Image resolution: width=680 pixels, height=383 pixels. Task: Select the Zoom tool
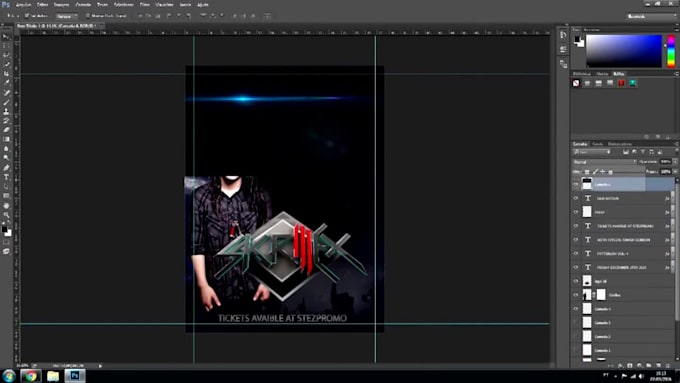coord(6,215)
